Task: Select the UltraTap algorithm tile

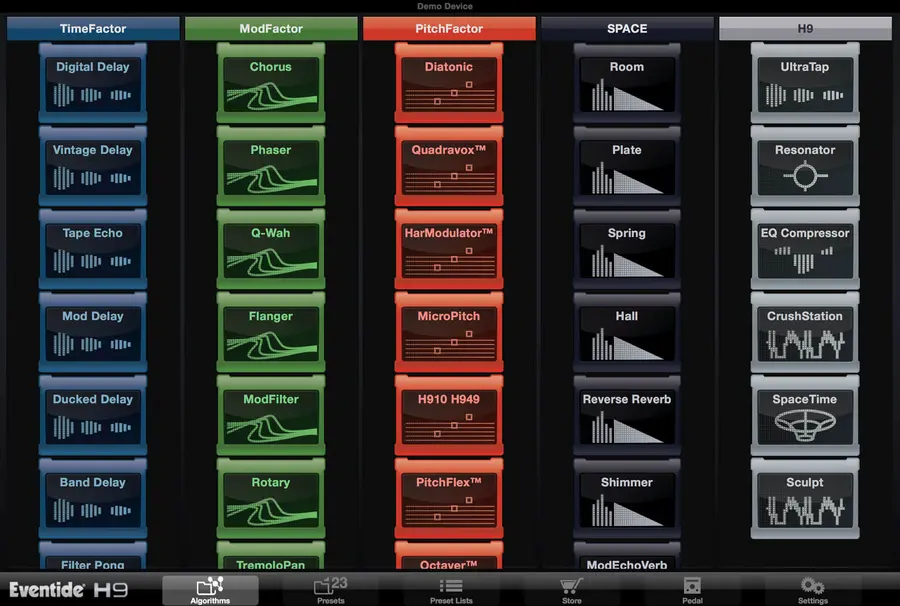Action: 805,83
